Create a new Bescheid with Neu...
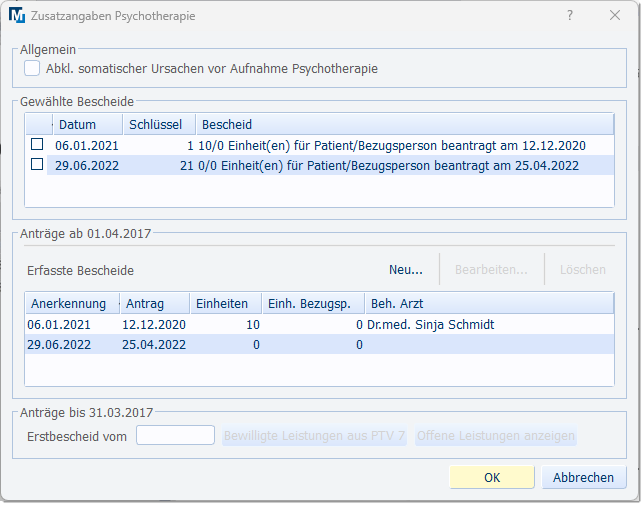This screenshot has height=506, width=644. pos(406,270)
